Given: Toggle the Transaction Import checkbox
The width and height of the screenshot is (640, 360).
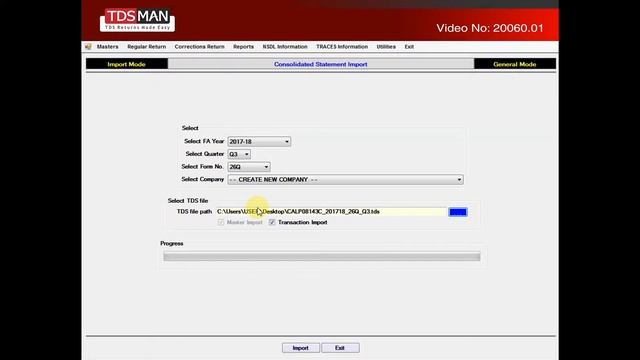Looking at the screenshot, I should (x=272, y=222).
